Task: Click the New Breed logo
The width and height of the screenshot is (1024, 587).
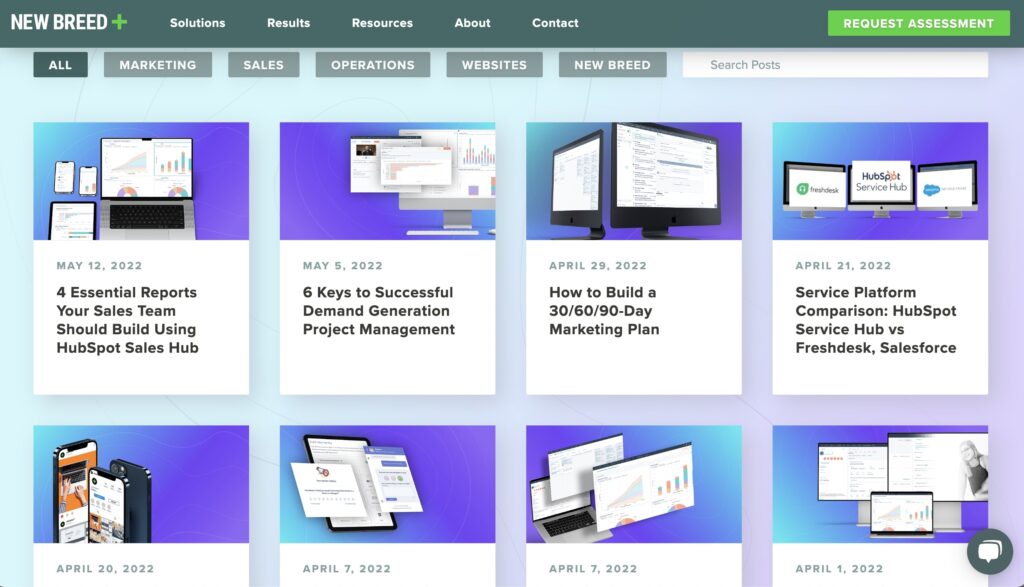Action: (69, 22)
